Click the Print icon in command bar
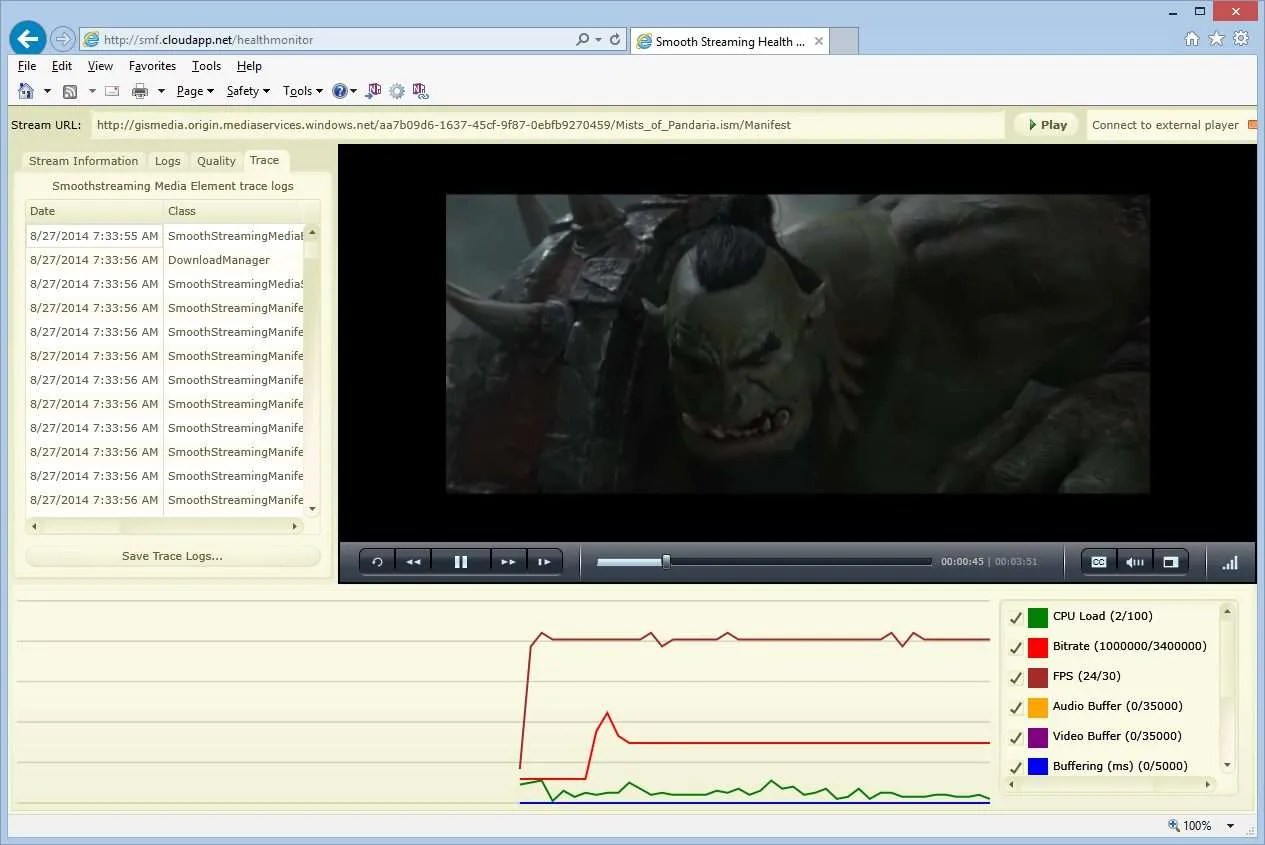 click(x=140, y=91)
